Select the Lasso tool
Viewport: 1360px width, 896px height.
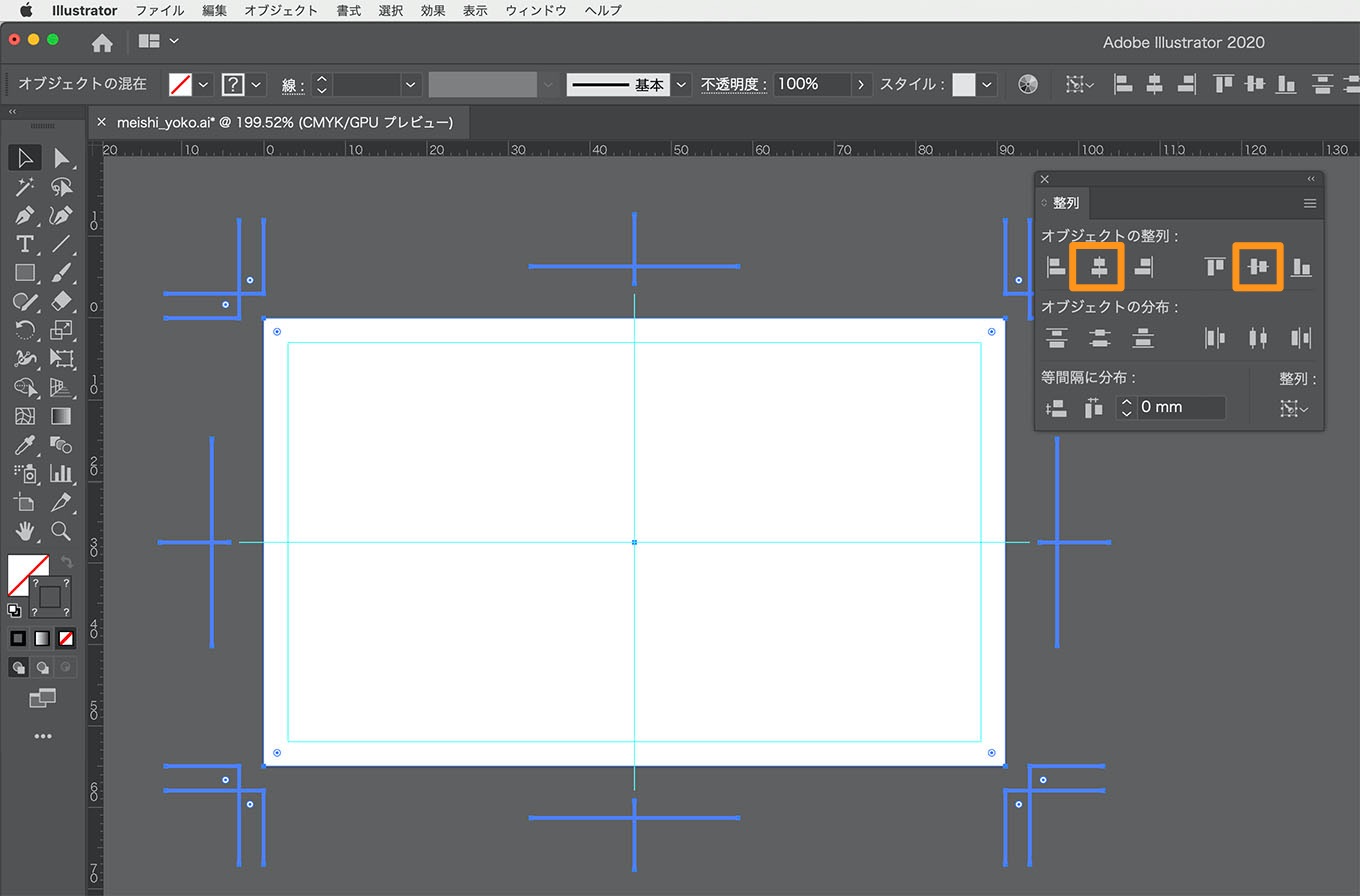pyautogui.click(x=62, y=187)
